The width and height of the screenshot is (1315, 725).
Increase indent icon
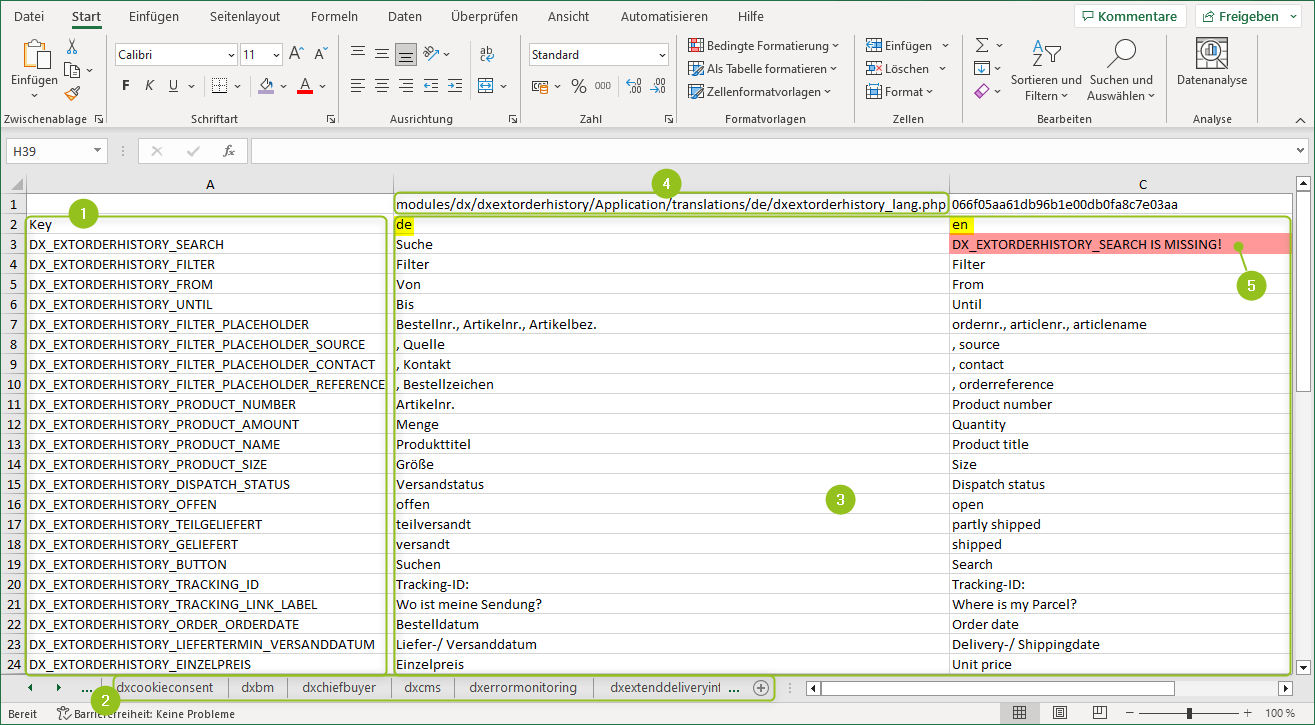click(x=455, y=86)
